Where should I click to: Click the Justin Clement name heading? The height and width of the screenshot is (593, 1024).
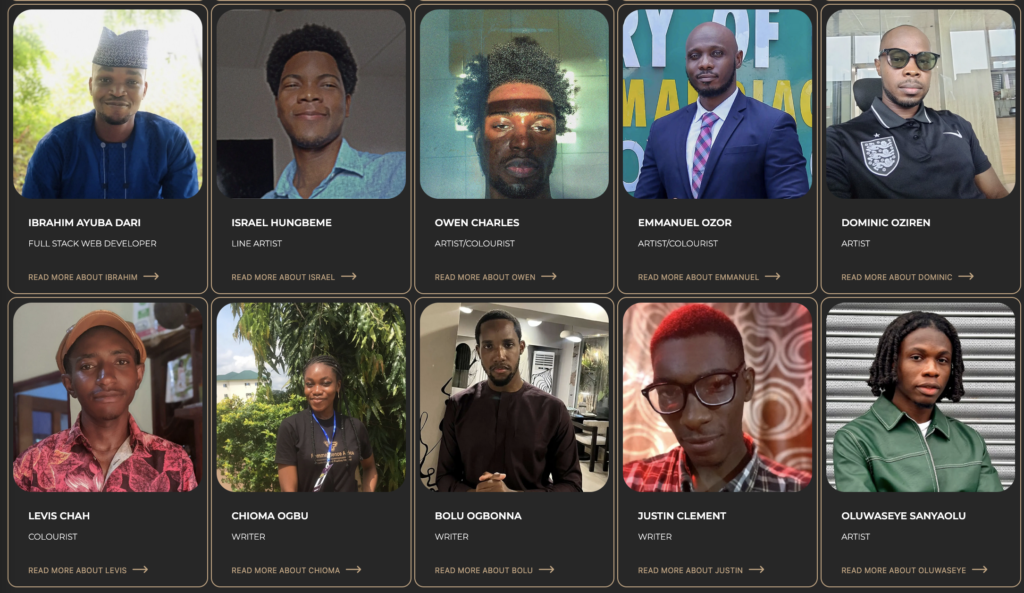682,516
